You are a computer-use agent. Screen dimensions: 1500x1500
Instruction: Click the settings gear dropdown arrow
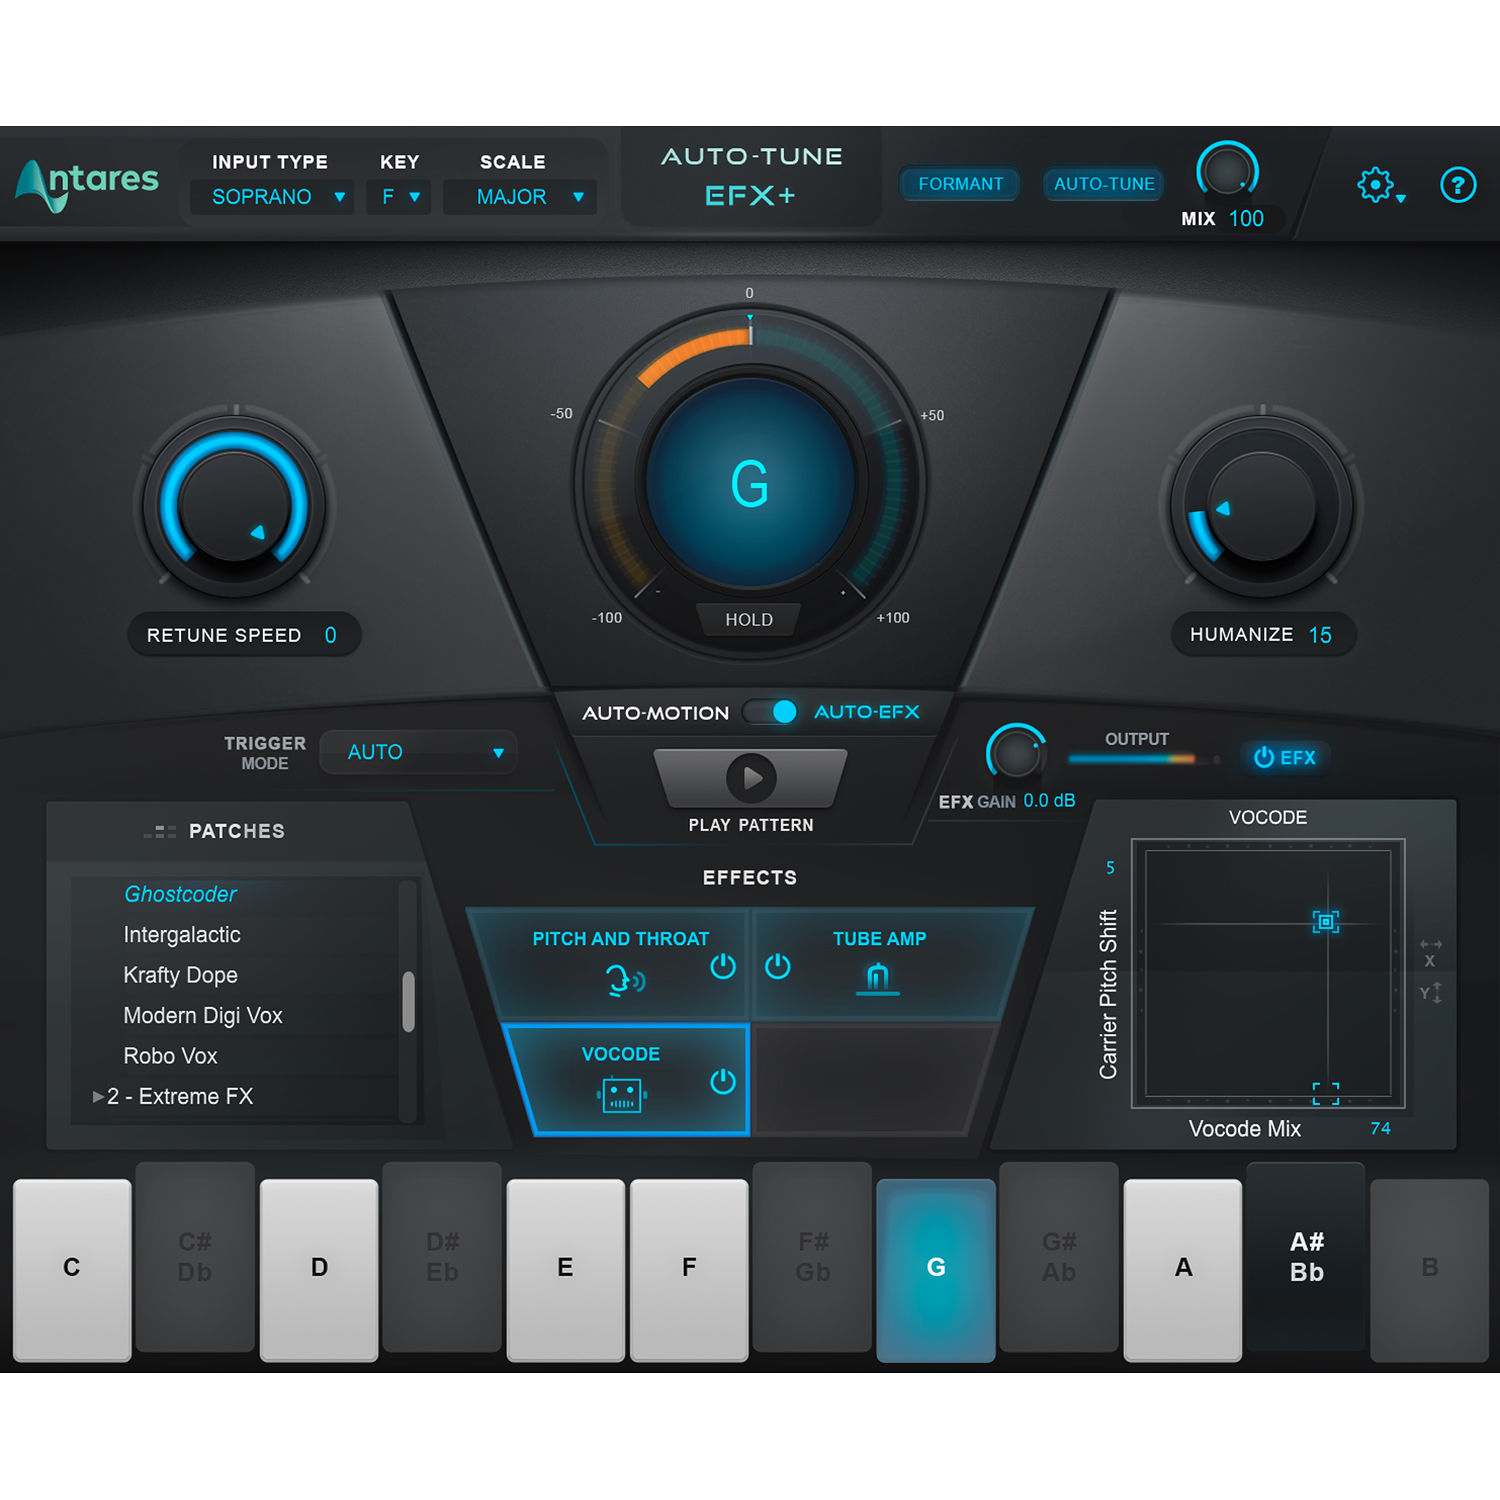pyautogui.click(x=1401, y=199)
